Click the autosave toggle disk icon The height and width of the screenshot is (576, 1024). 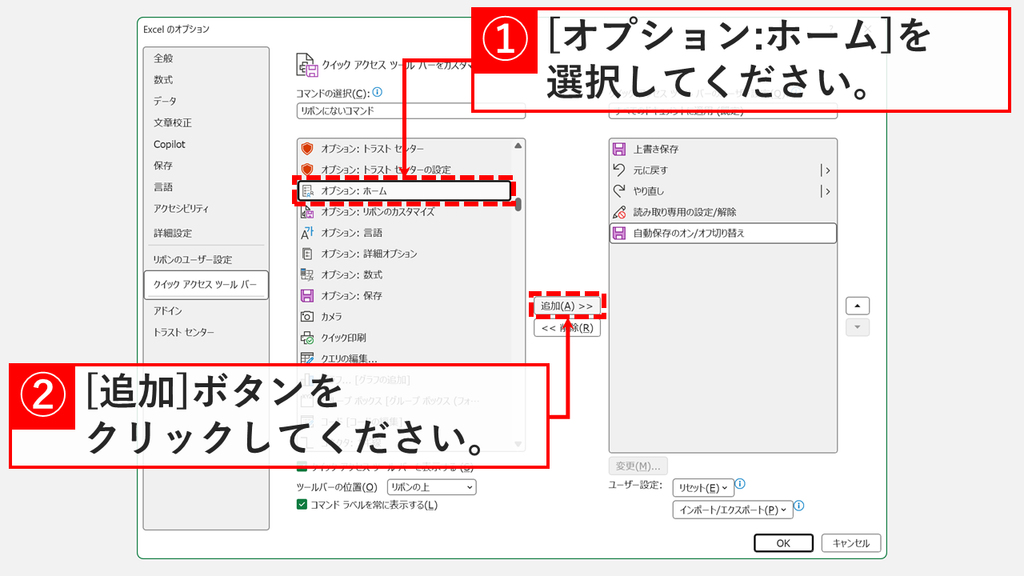pyautogui.click(x=619, y=232)
